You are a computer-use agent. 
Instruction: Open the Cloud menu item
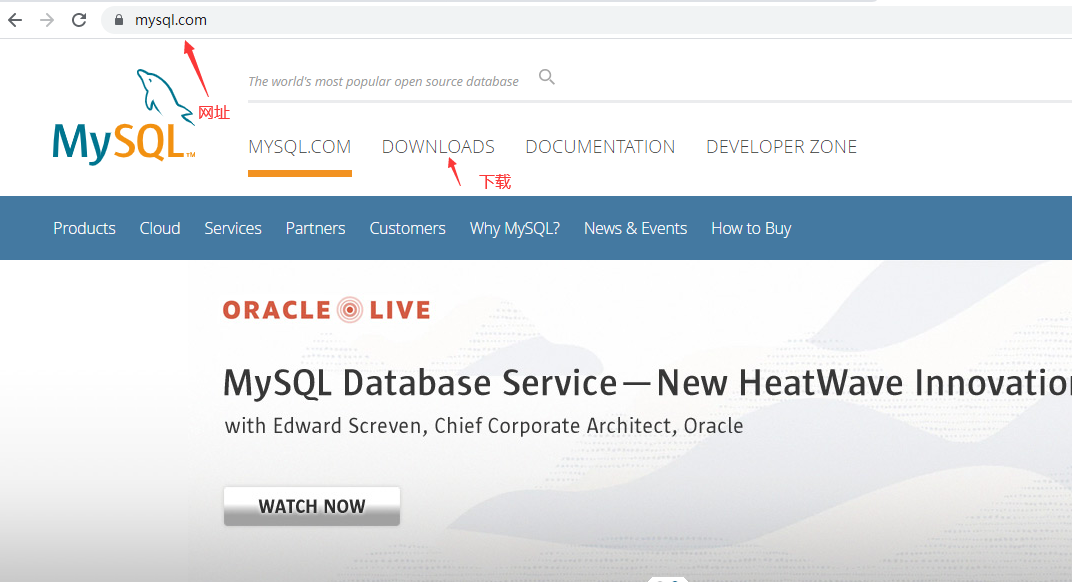(160, 228)
